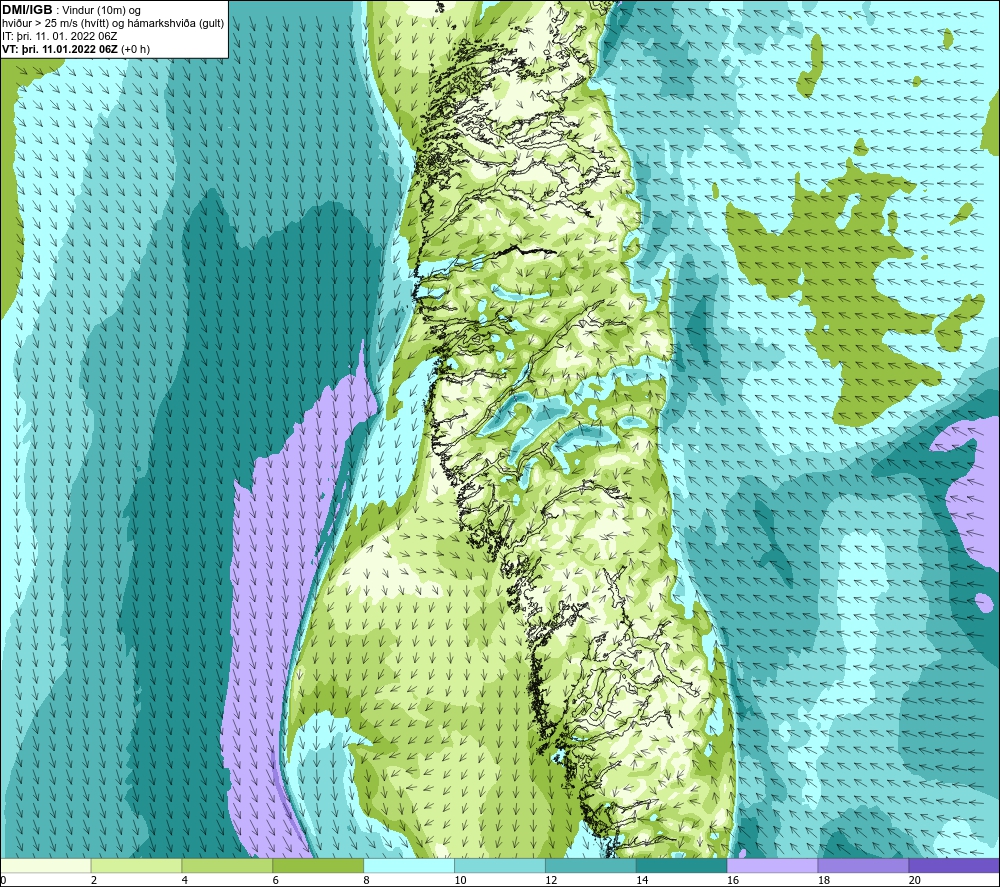Click the DMI/IGB title text
The width and height of the screenshot is (1000, 887).
point(27,10)
